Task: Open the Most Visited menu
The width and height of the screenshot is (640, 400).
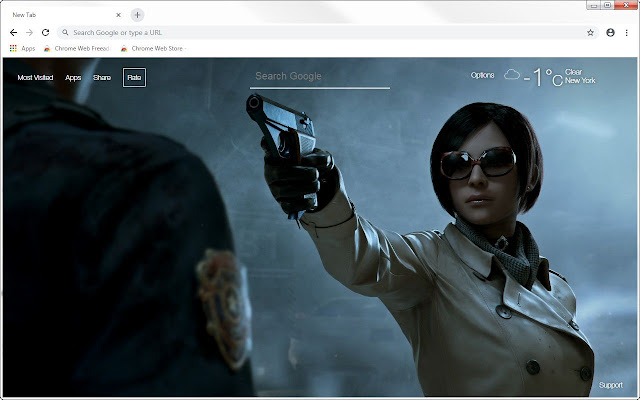Action: pyautogui.click(x=35, y=78)
